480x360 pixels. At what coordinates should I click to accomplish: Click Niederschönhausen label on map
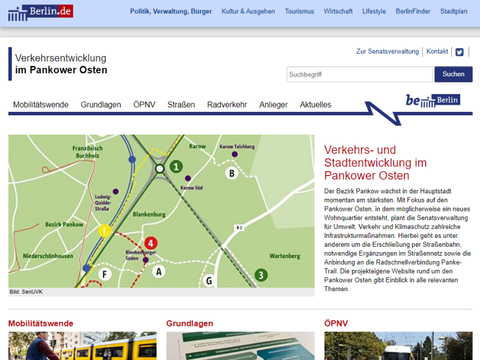(48, 256)
